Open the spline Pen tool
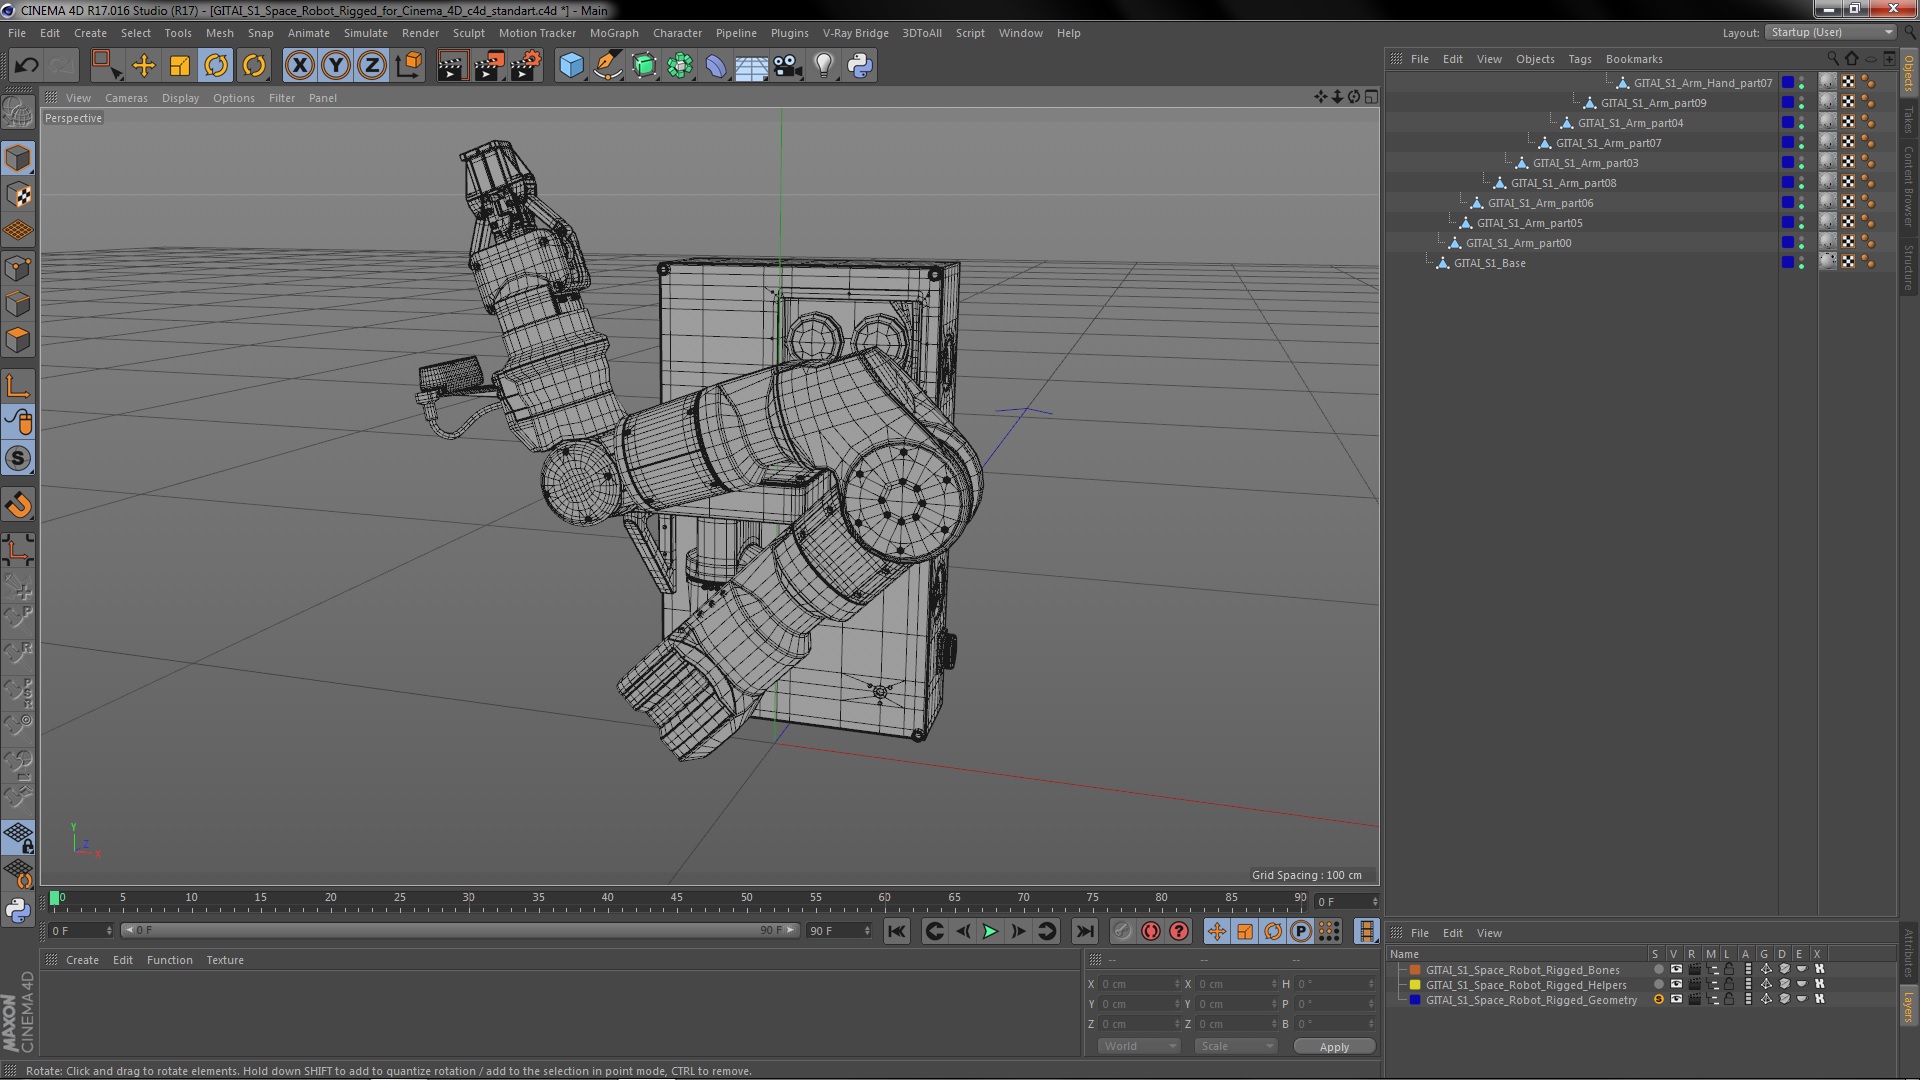Screen dimensions: 1920x1080 [607, 66]
